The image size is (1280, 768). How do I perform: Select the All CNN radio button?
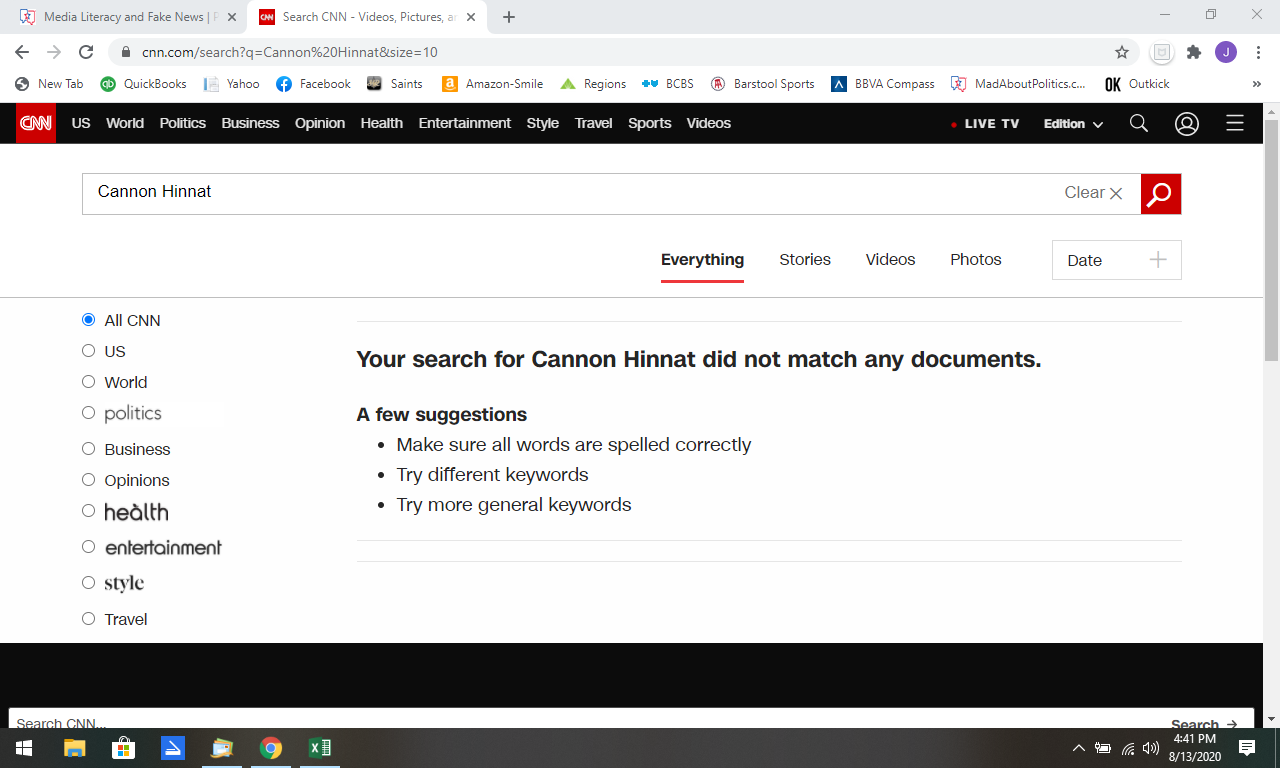click(88, 320)
